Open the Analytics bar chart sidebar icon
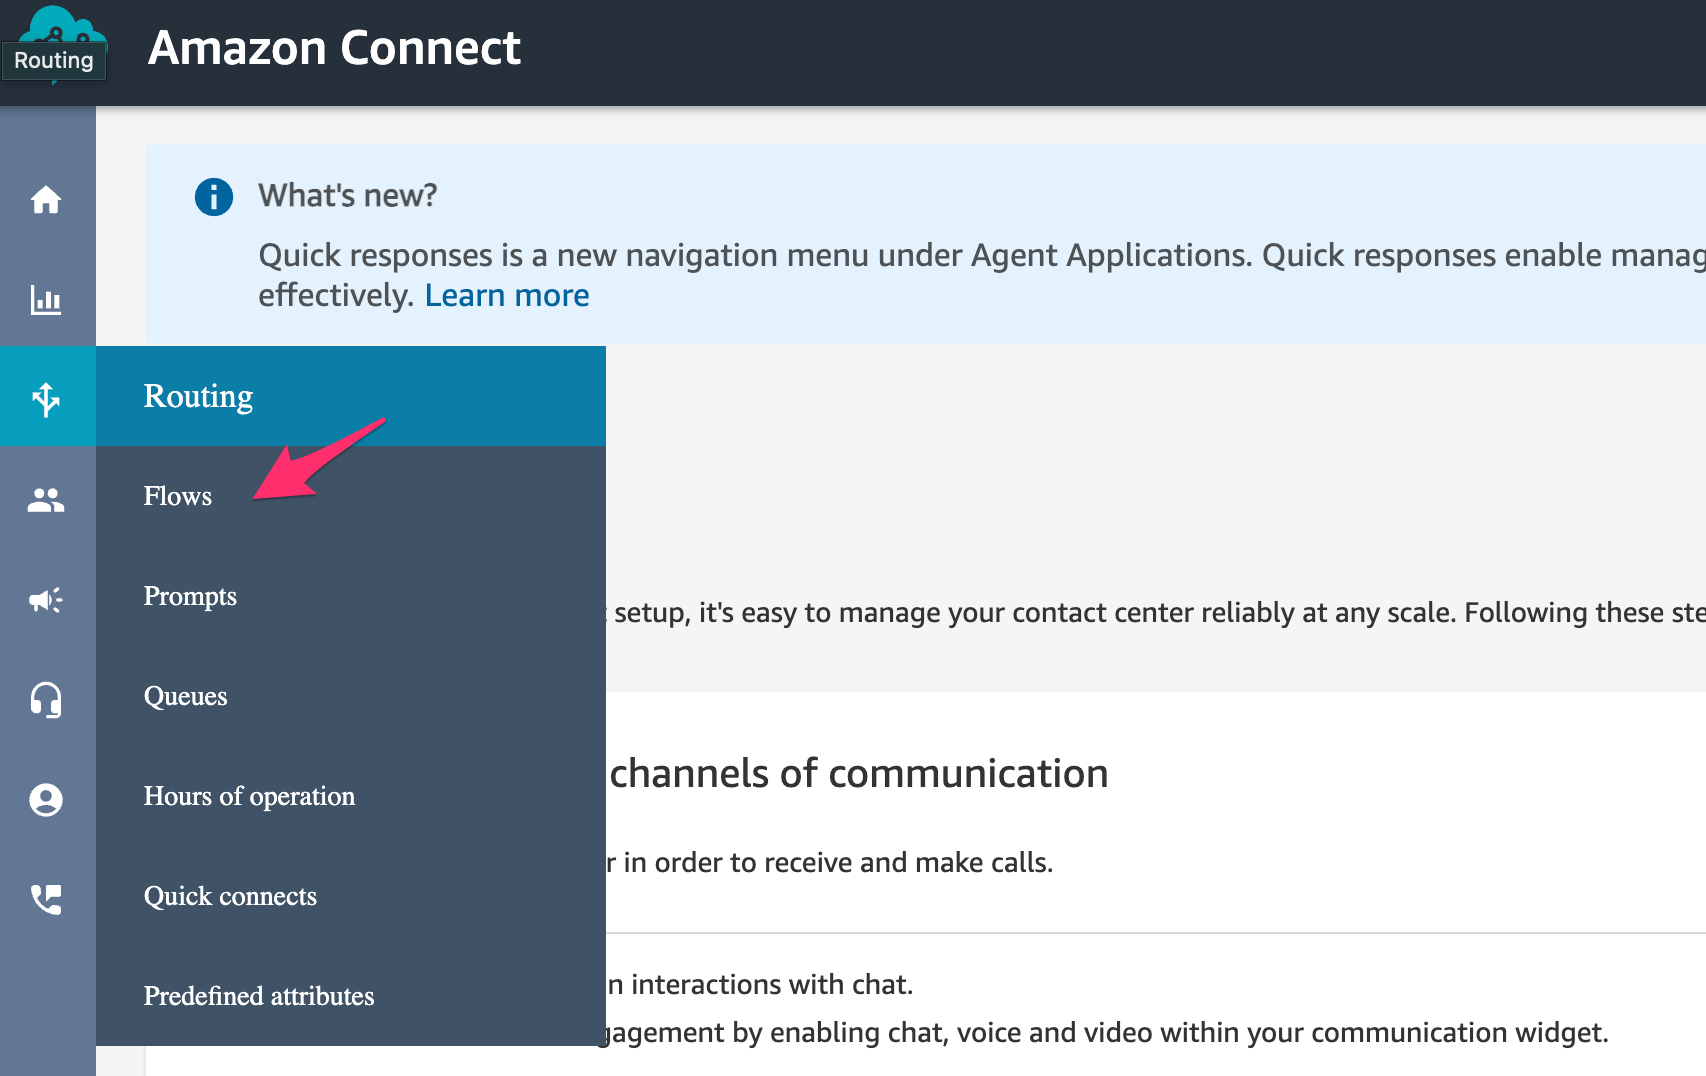 tap(46, 300)
